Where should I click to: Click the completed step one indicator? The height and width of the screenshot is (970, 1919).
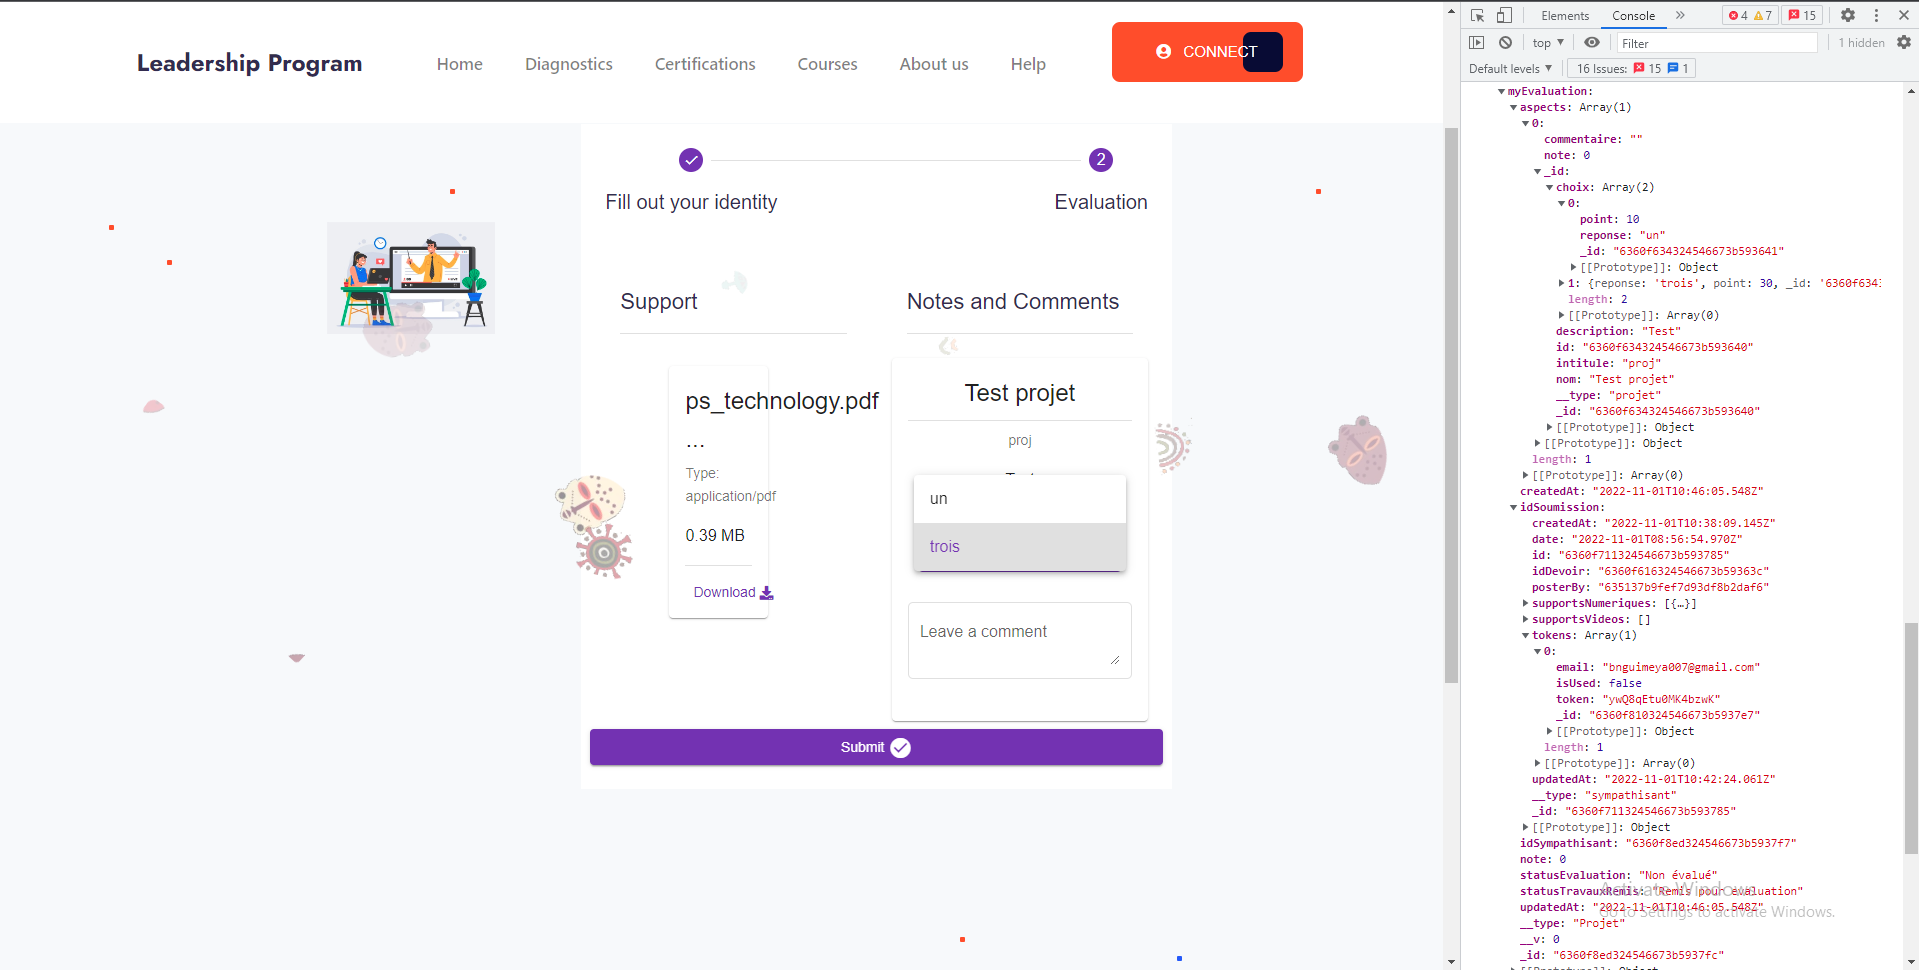pos(691,160)
